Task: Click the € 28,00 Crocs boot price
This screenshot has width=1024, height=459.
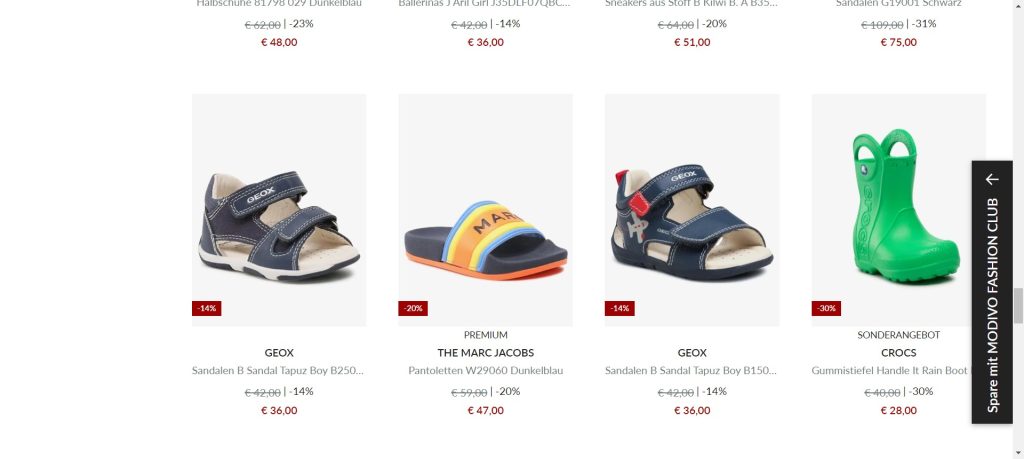Action: pos(899,410)
